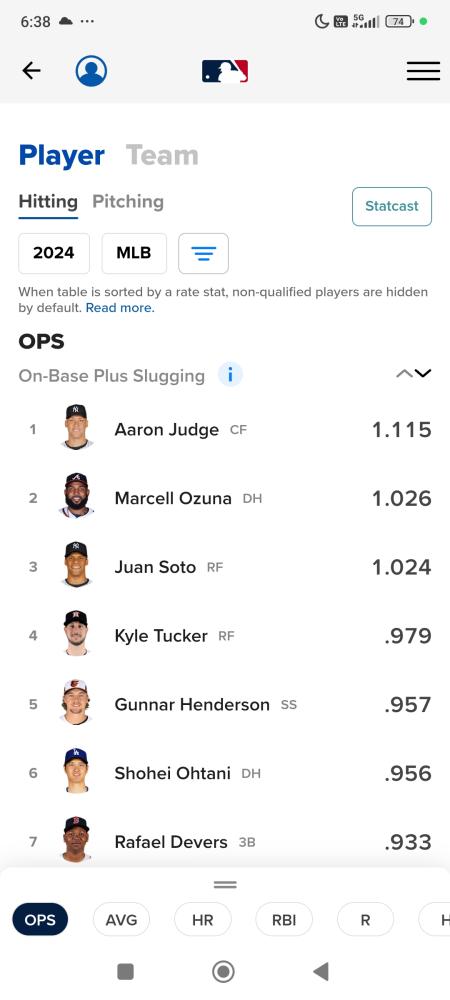Viewport: 450px width, 1000px height.
Task: Follow the Read more link
Action: tap(120, 308)
